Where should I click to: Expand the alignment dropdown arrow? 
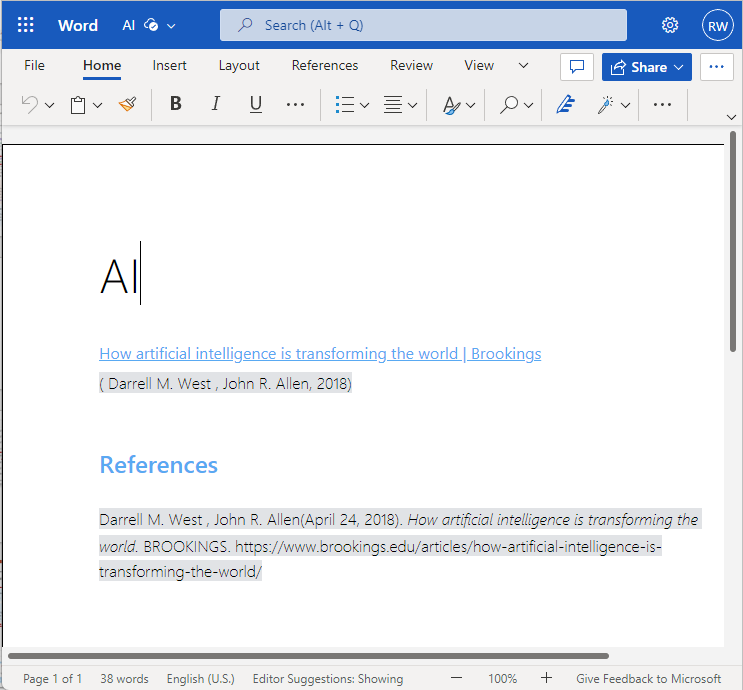413,105
